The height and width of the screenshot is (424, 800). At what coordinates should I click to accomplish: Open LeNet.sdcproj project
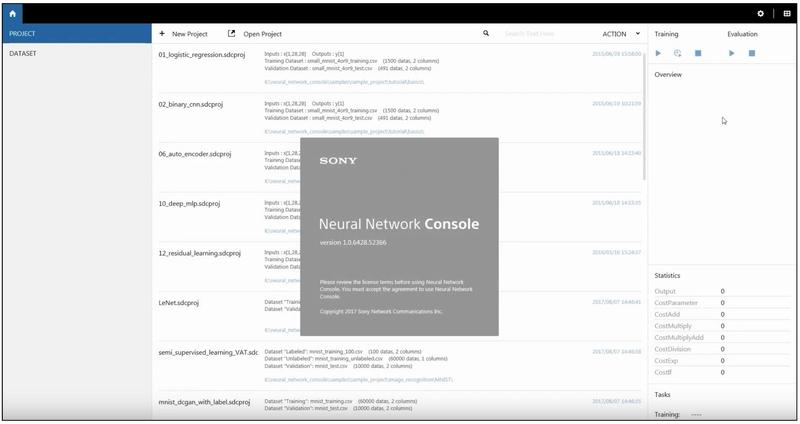[x=179, y=303]
